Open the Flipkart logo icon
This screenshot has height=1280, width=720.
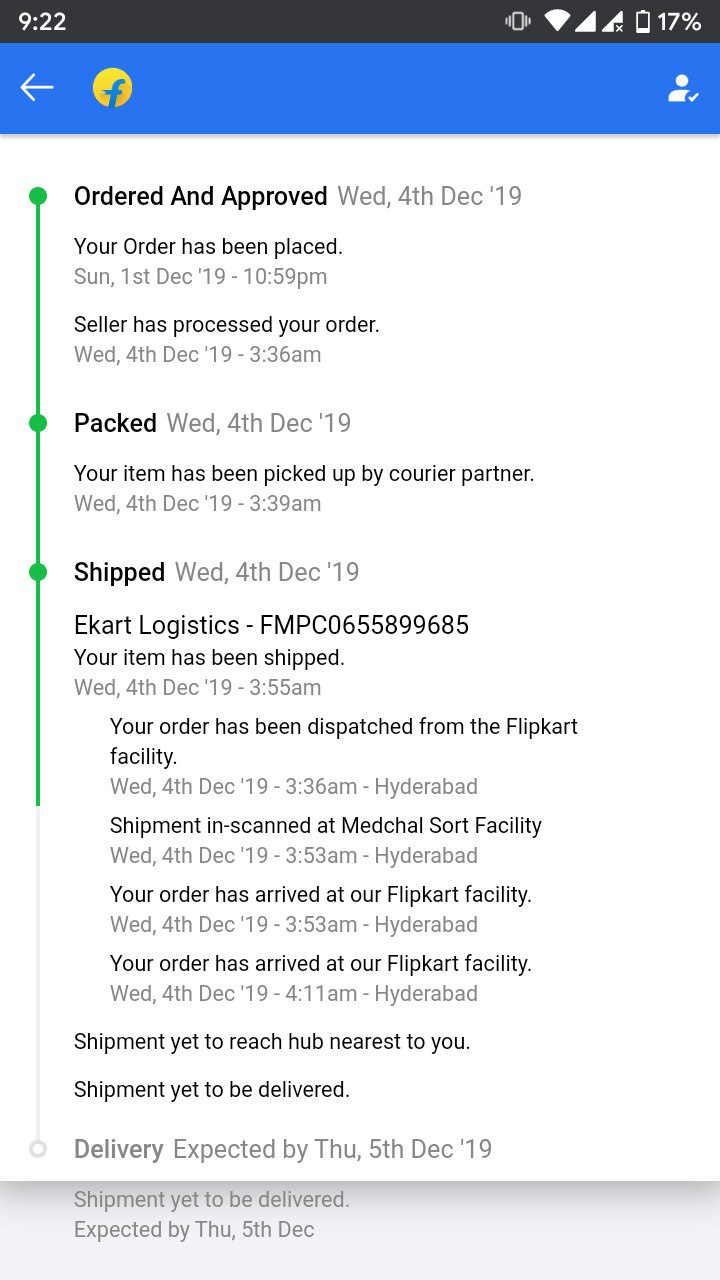(x=113, y=89)
